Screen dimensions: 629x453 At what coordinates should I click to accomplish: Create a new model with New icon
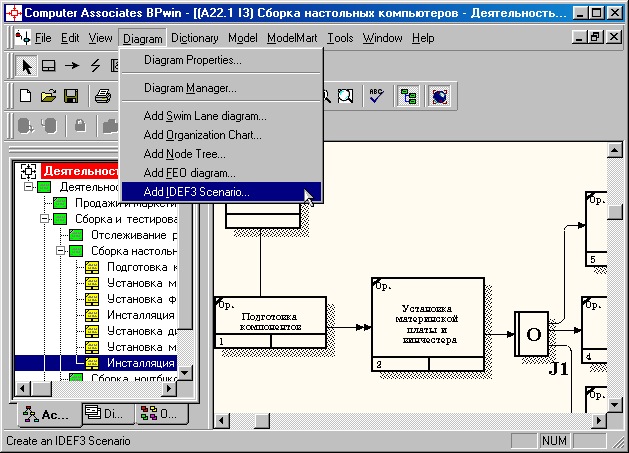point(26,96)
